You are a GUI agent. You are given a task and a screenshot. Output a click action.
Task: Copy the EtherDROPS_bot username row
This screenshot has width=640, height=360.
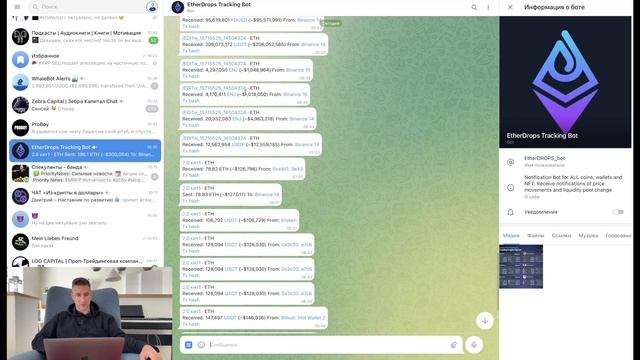click(x=565, y=161)
